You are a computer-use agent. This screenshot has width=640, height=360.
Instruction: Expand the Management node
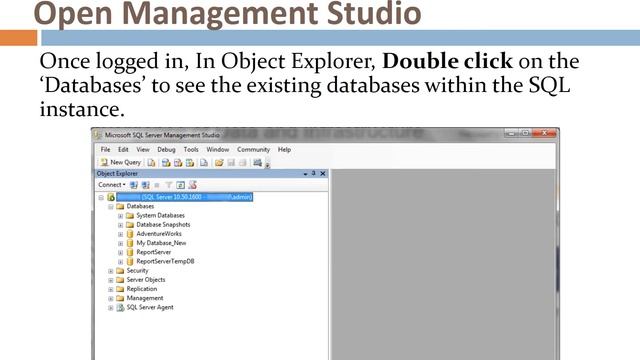click(x=111, y=299)
